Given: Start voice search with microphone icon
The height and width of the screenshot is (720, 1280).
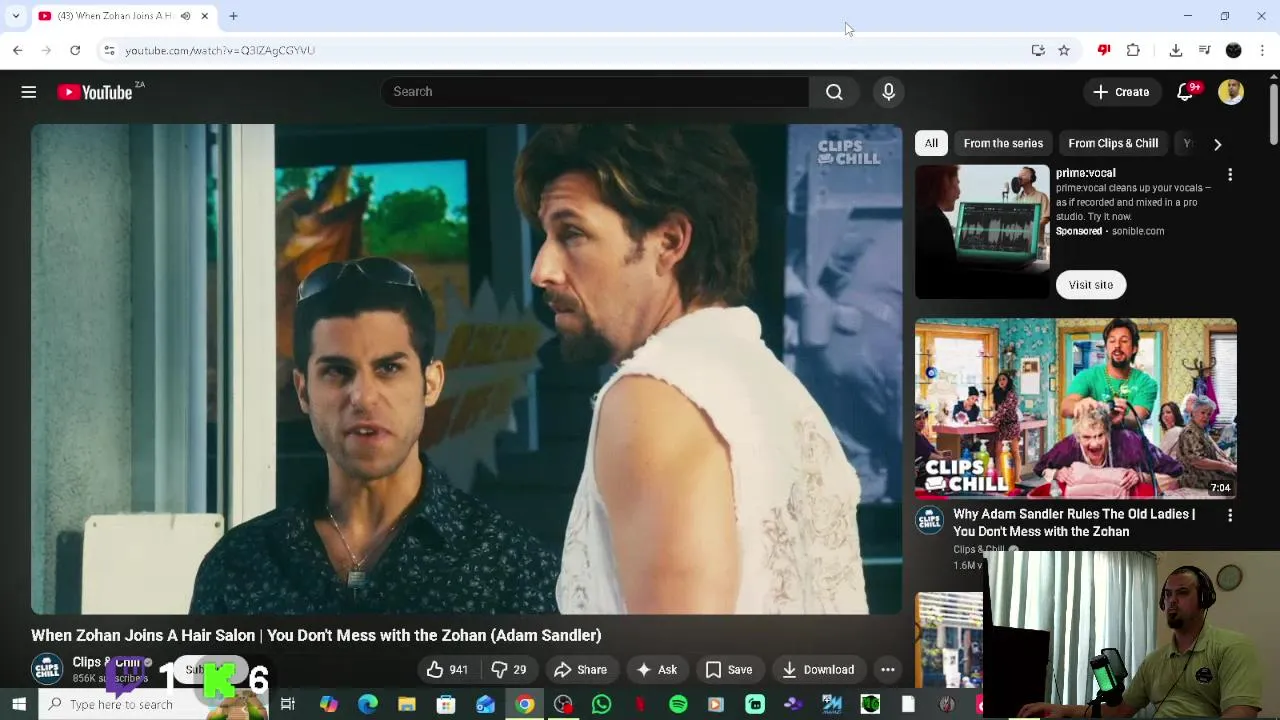Looking at the screenshot, I should [888, 92].
